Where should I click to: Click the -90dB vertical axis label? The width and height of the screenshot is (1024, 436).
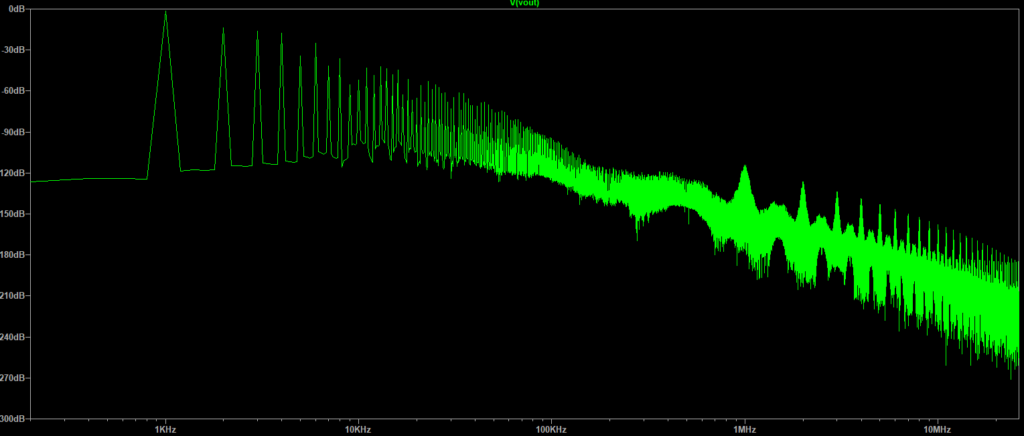tap(12, 131)
